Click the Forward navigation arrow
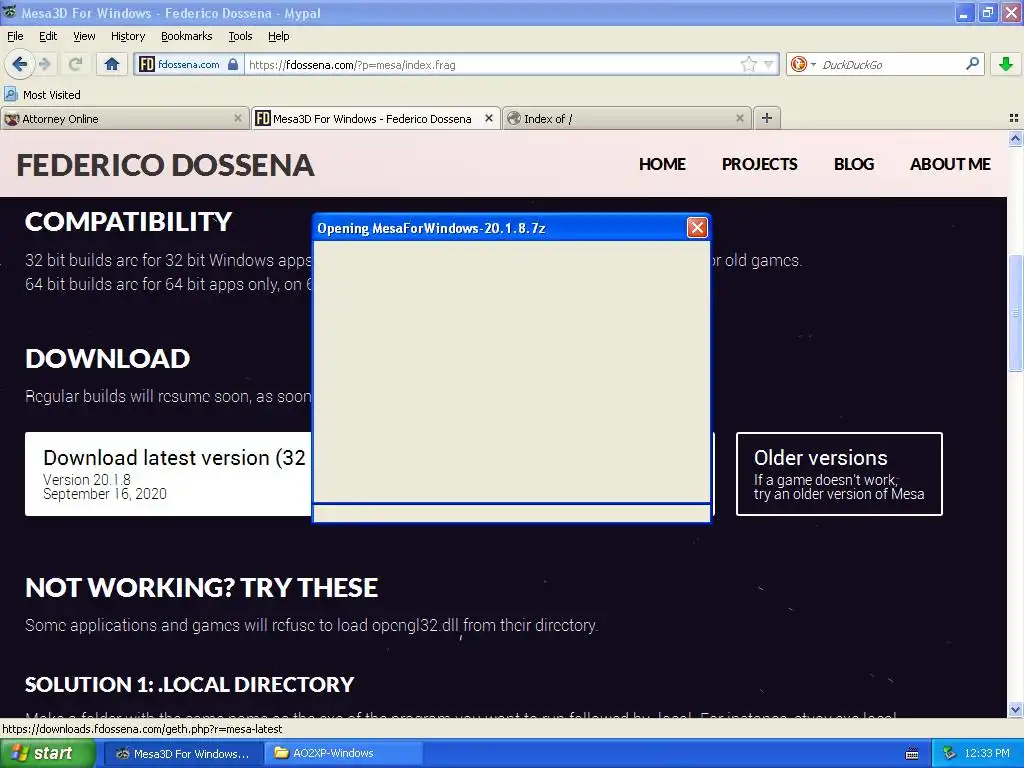This screenshot has height=768, width=1024. 44,64
